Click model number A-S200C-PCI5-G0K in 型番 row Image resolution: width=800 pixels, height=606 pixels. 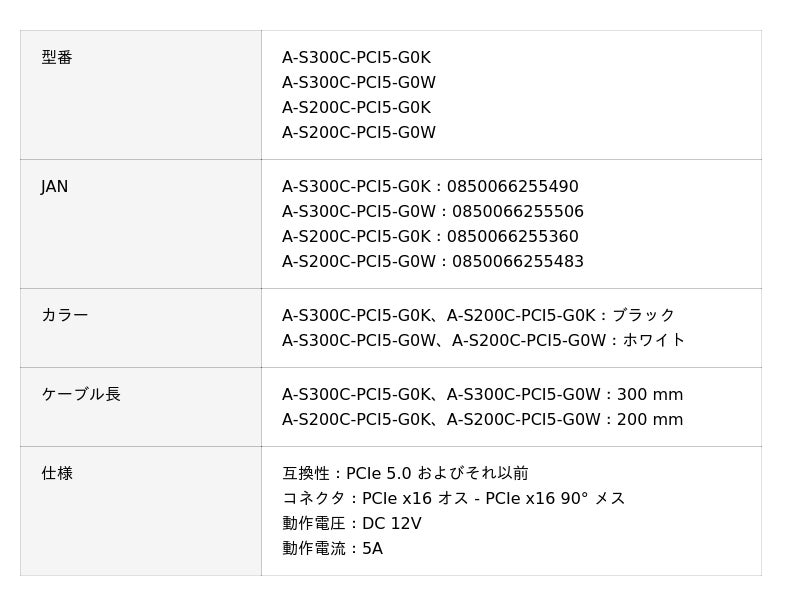[x=356, y=108]
